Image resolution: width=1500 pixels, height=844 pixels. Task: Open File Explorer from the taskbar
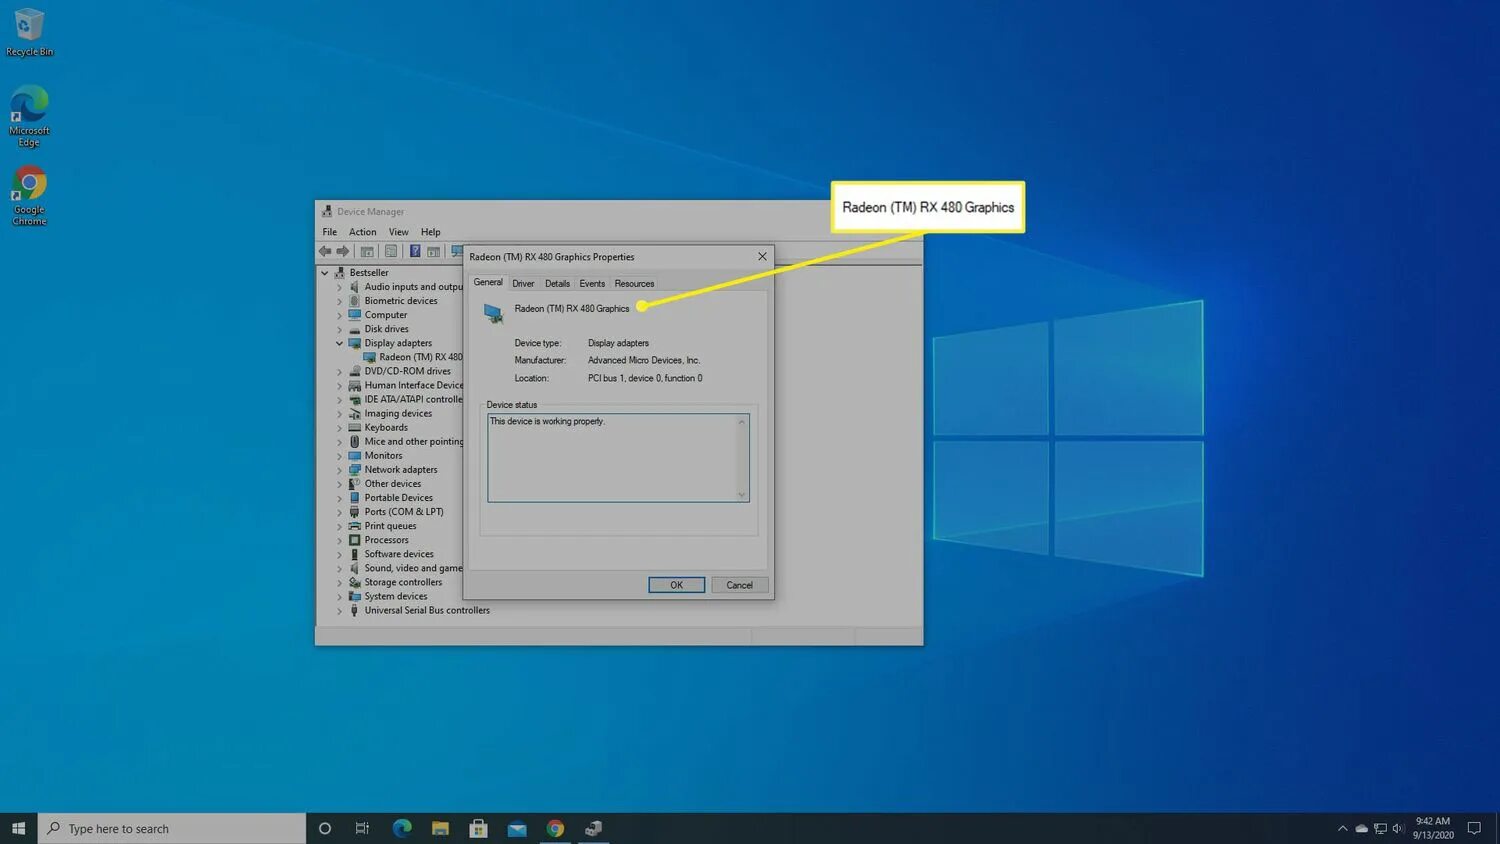click(440, 828)
